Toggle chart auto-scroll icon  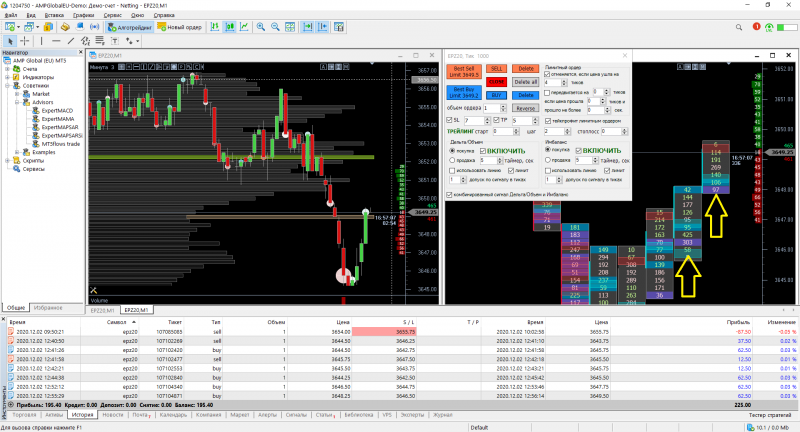coord(308,27)
